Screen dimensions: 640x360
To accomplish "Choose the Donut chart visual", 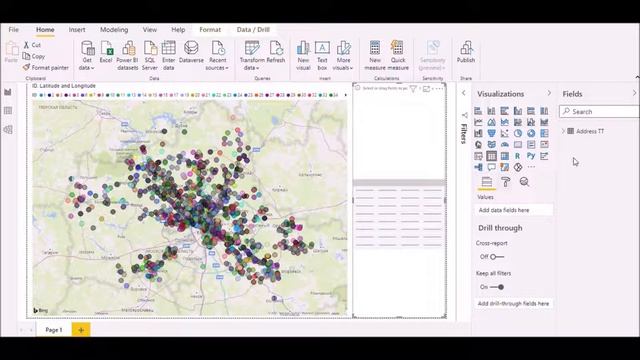I will 531,133.
